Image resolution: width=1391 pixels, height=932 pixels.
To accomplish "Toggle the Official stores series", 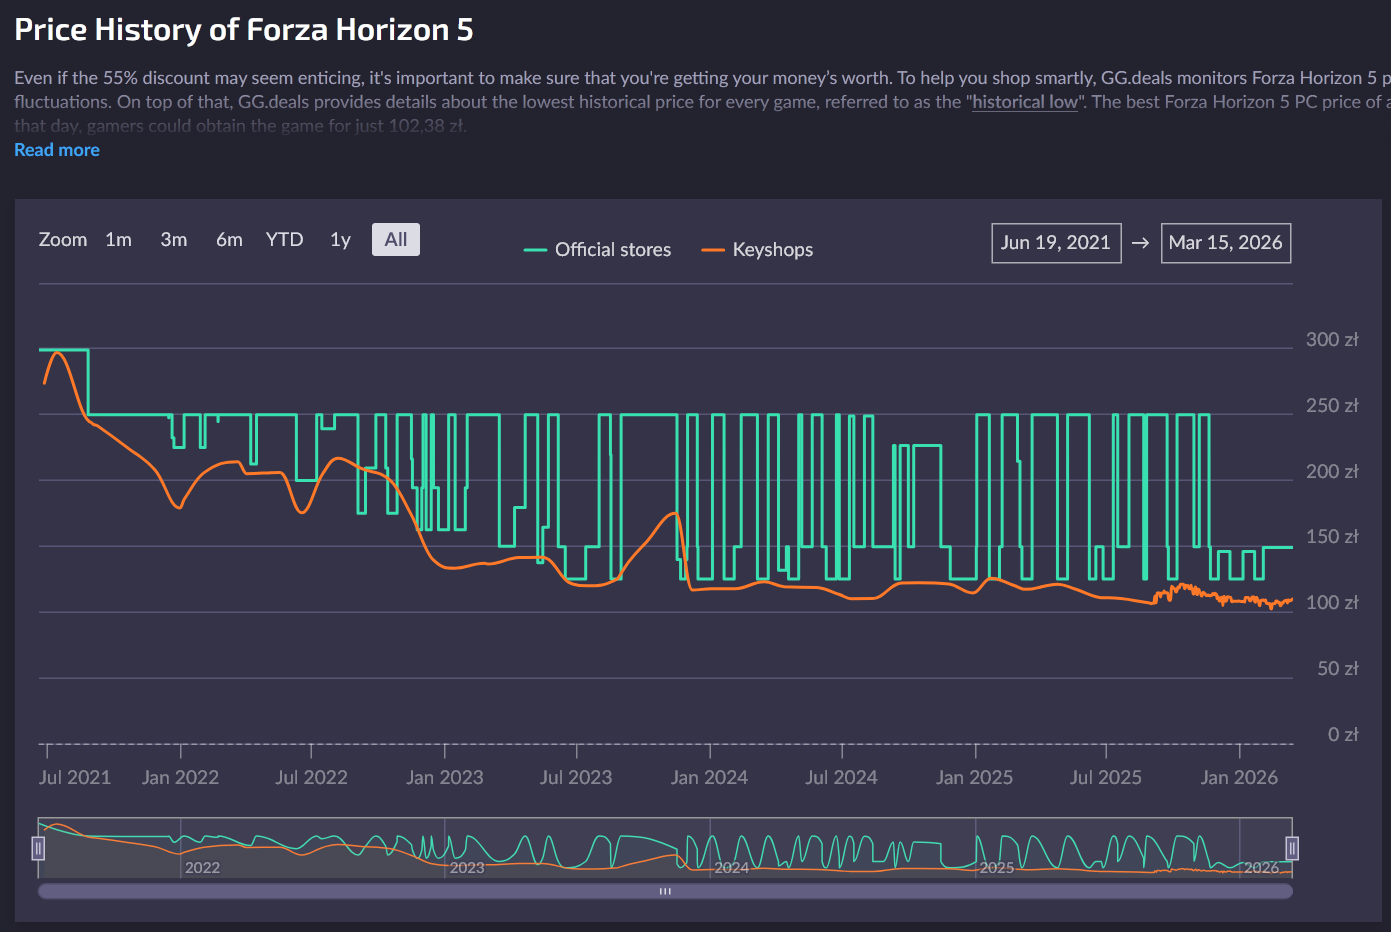I will tap(612, 250).
